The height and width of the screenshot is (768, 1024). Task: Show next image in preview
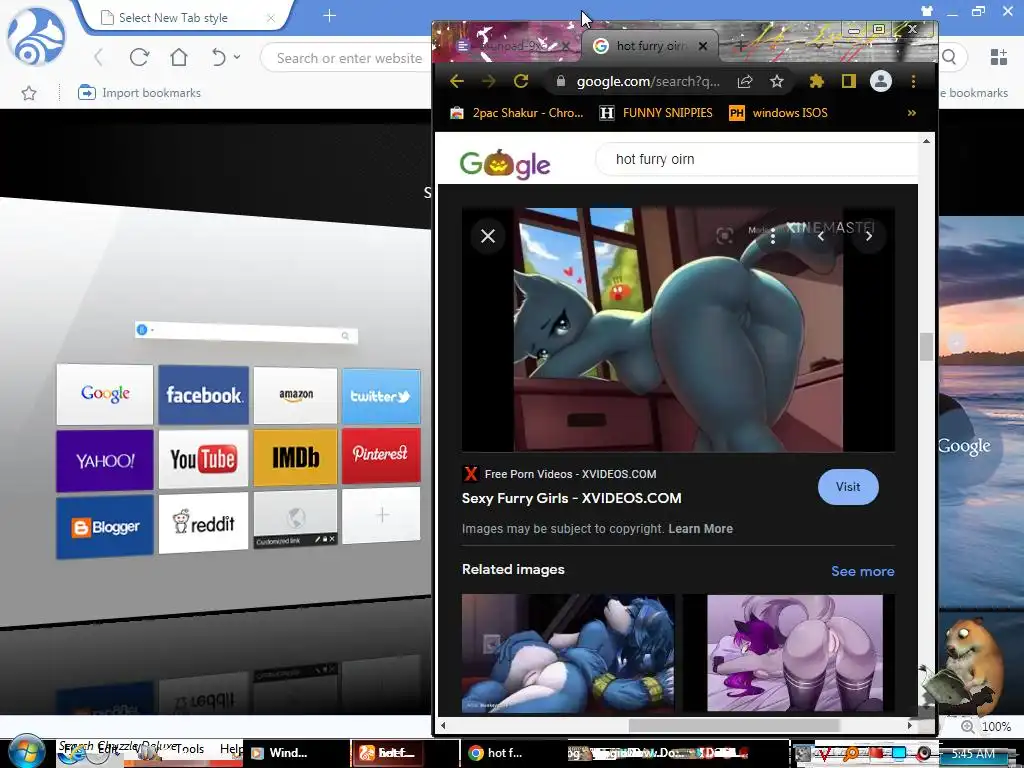(x=869, y=236)
